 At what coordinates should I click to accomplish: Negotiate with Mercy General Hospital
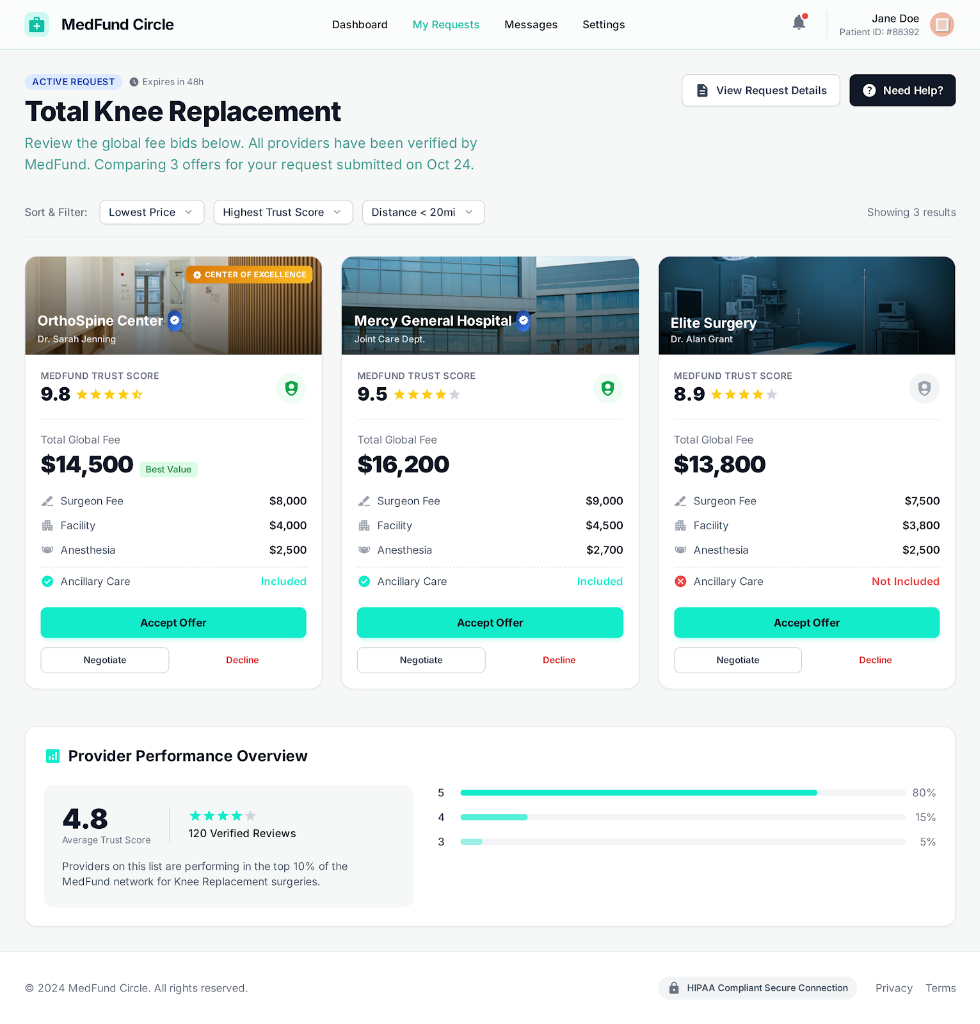click(421, 660)
